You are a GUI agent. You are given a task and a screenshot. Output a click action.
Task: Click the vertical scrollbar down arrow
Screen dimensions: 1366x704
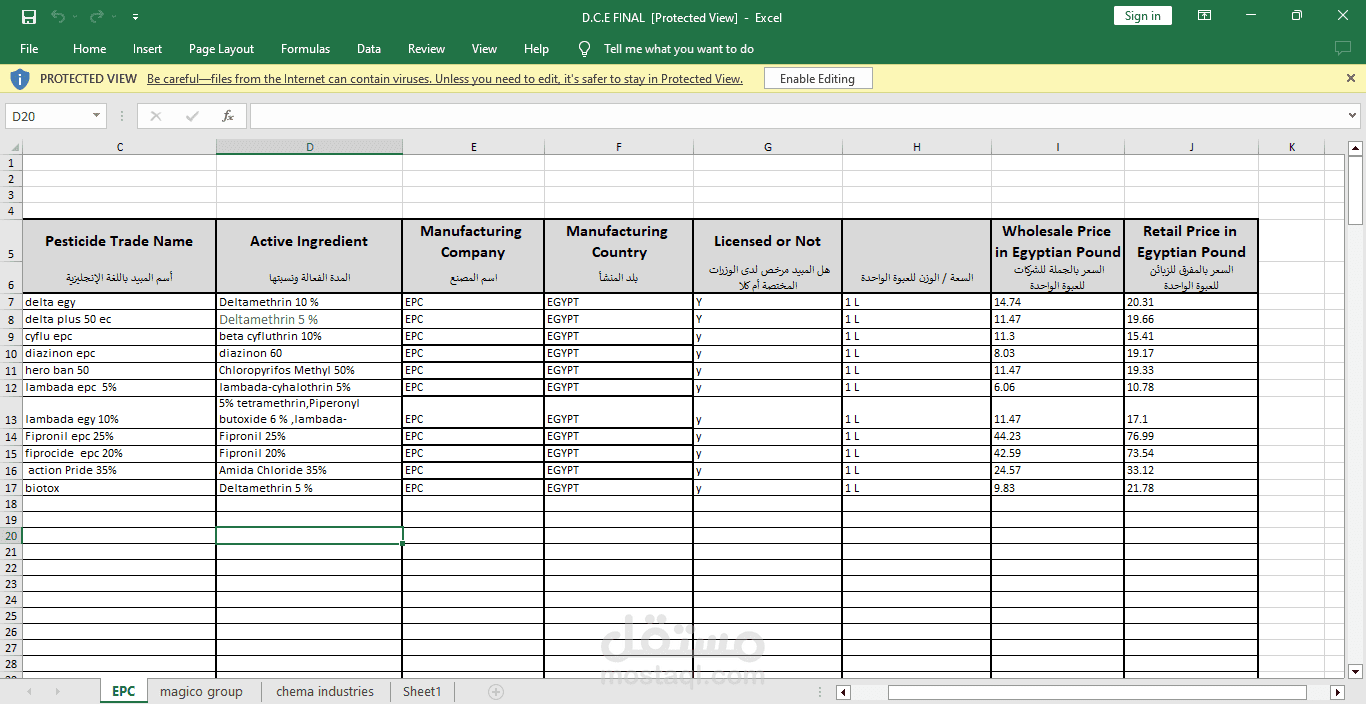(1356, 671)
